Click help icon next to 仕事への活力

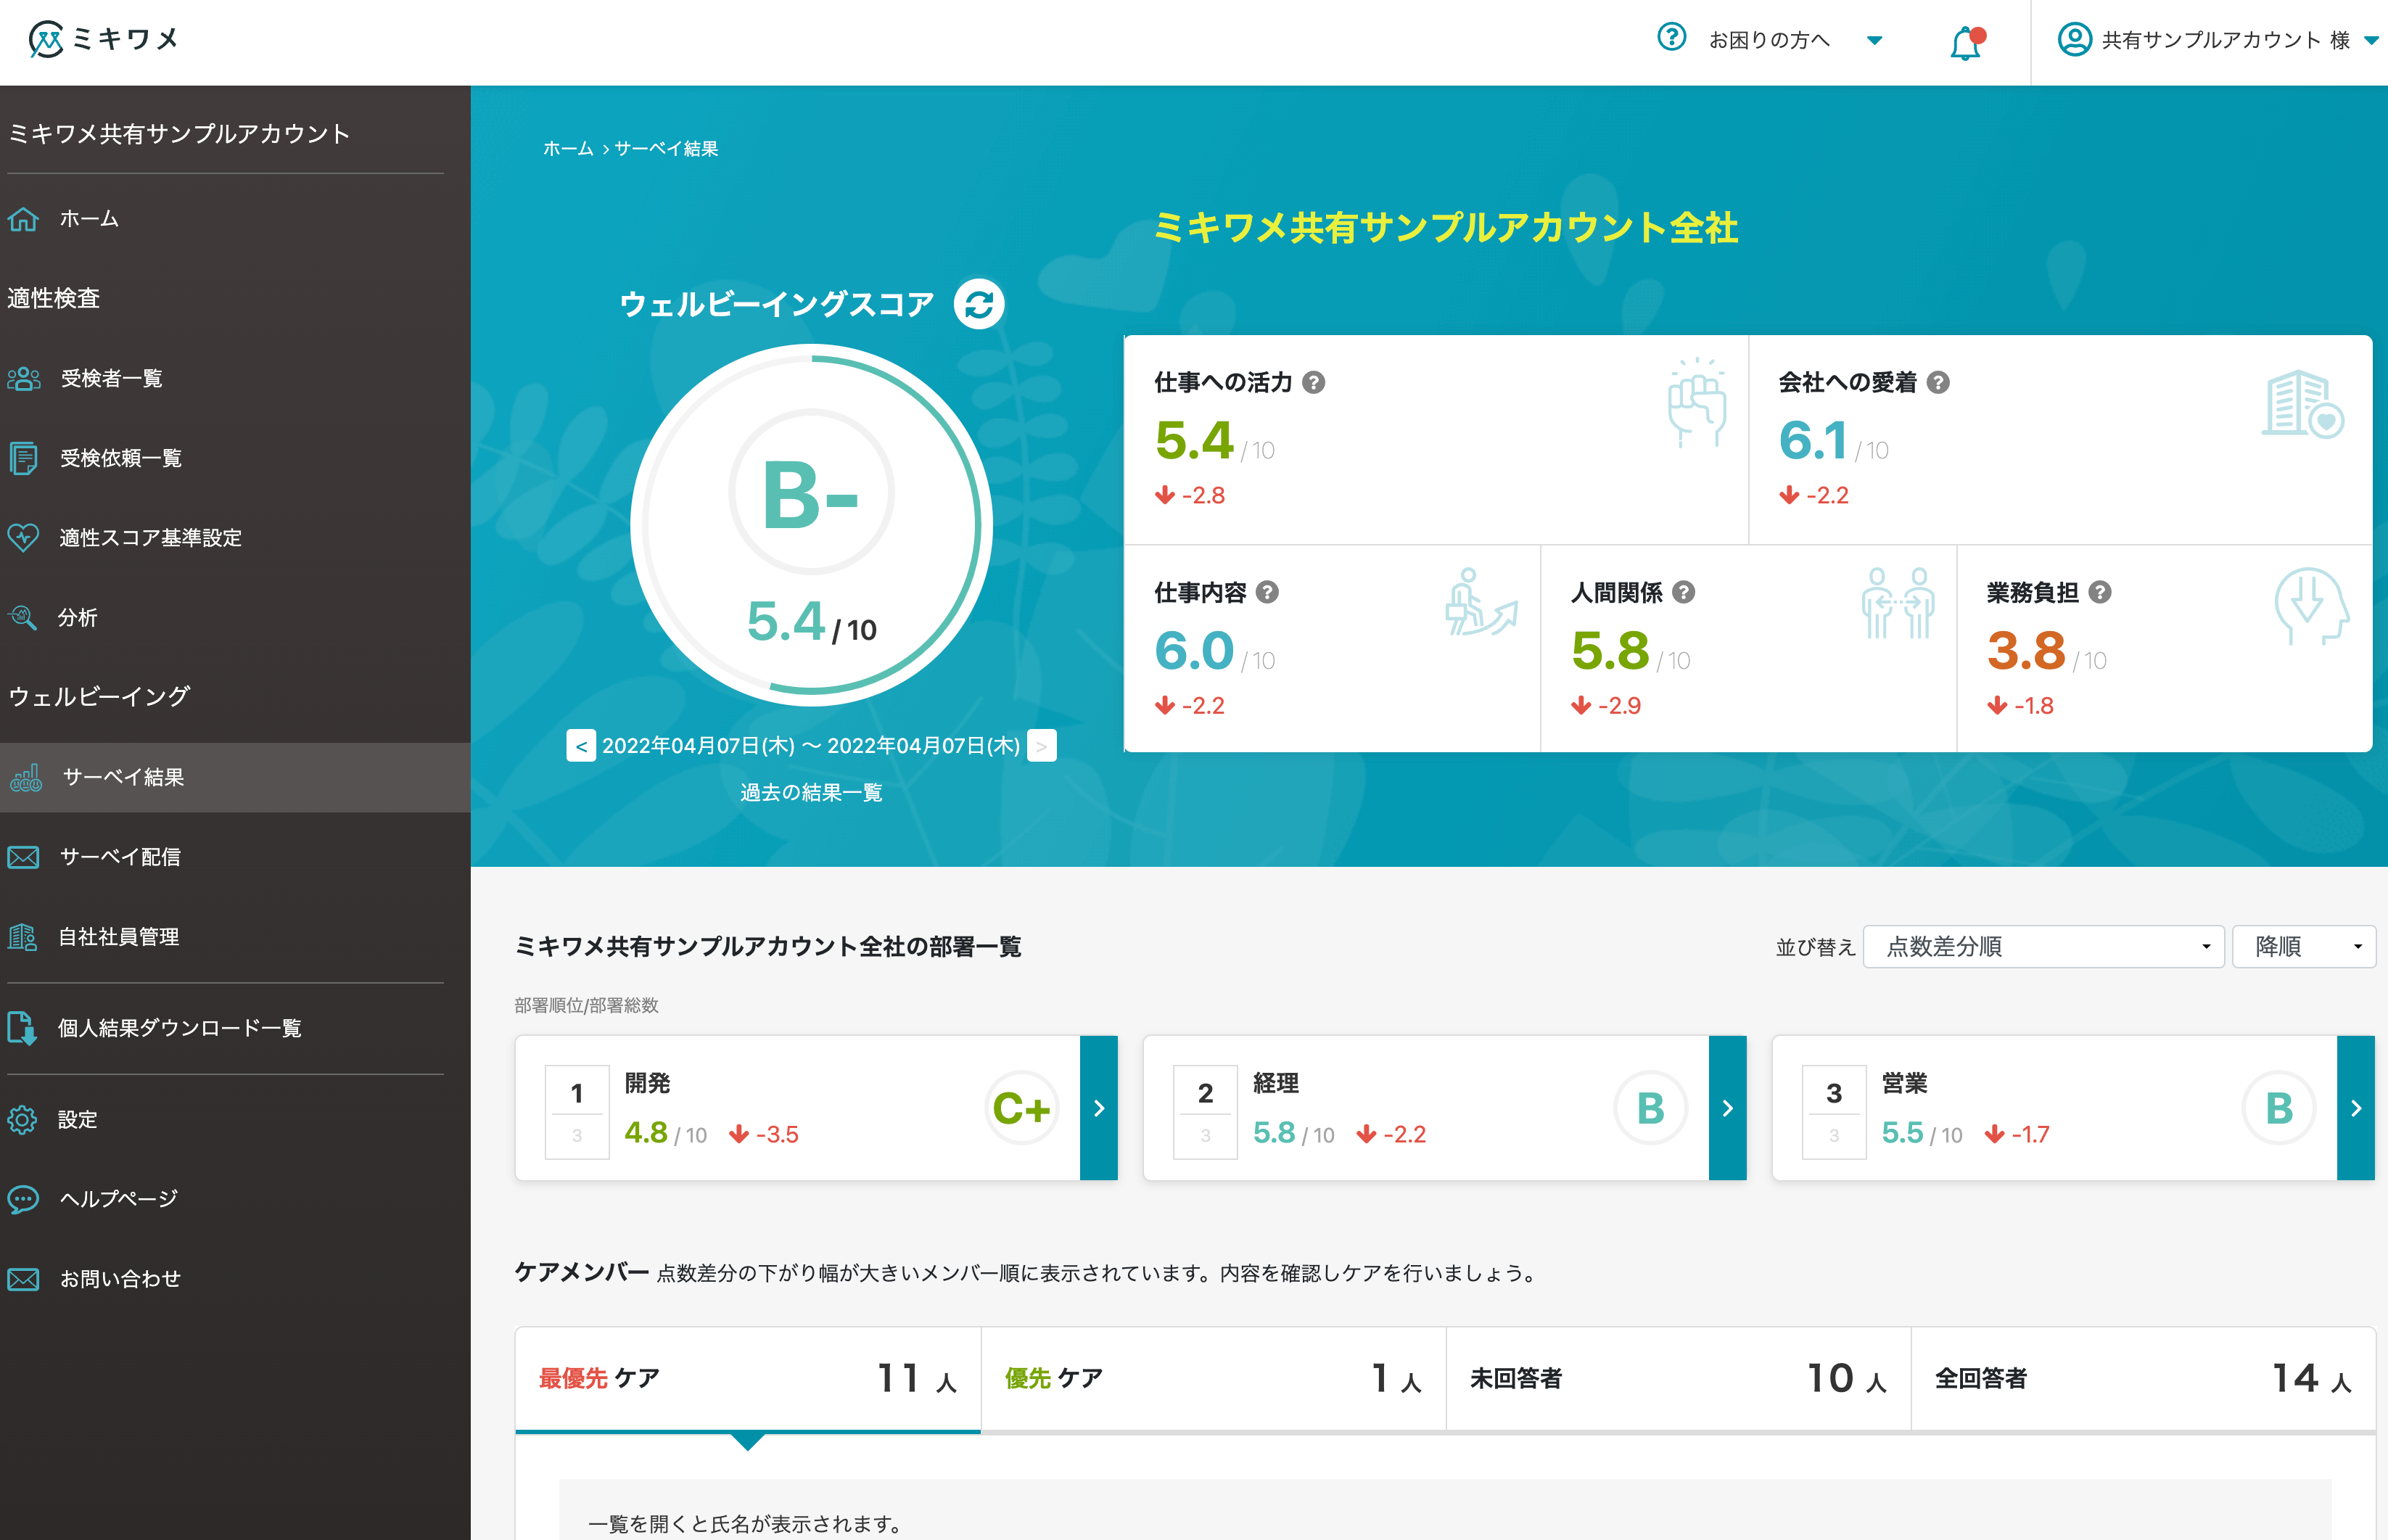click(x=1314, y=382)
